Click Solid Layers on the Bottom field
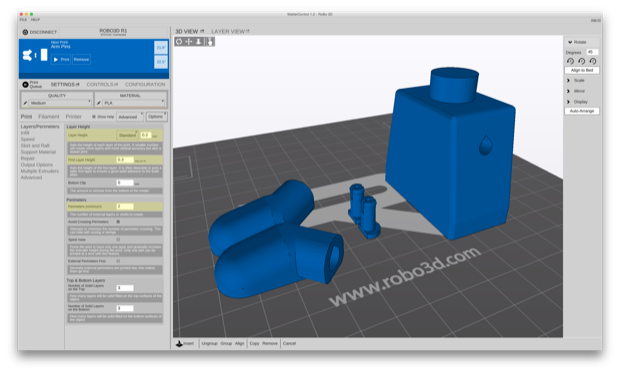This screenshot has width=620, height=374. [x=125, y=308]
